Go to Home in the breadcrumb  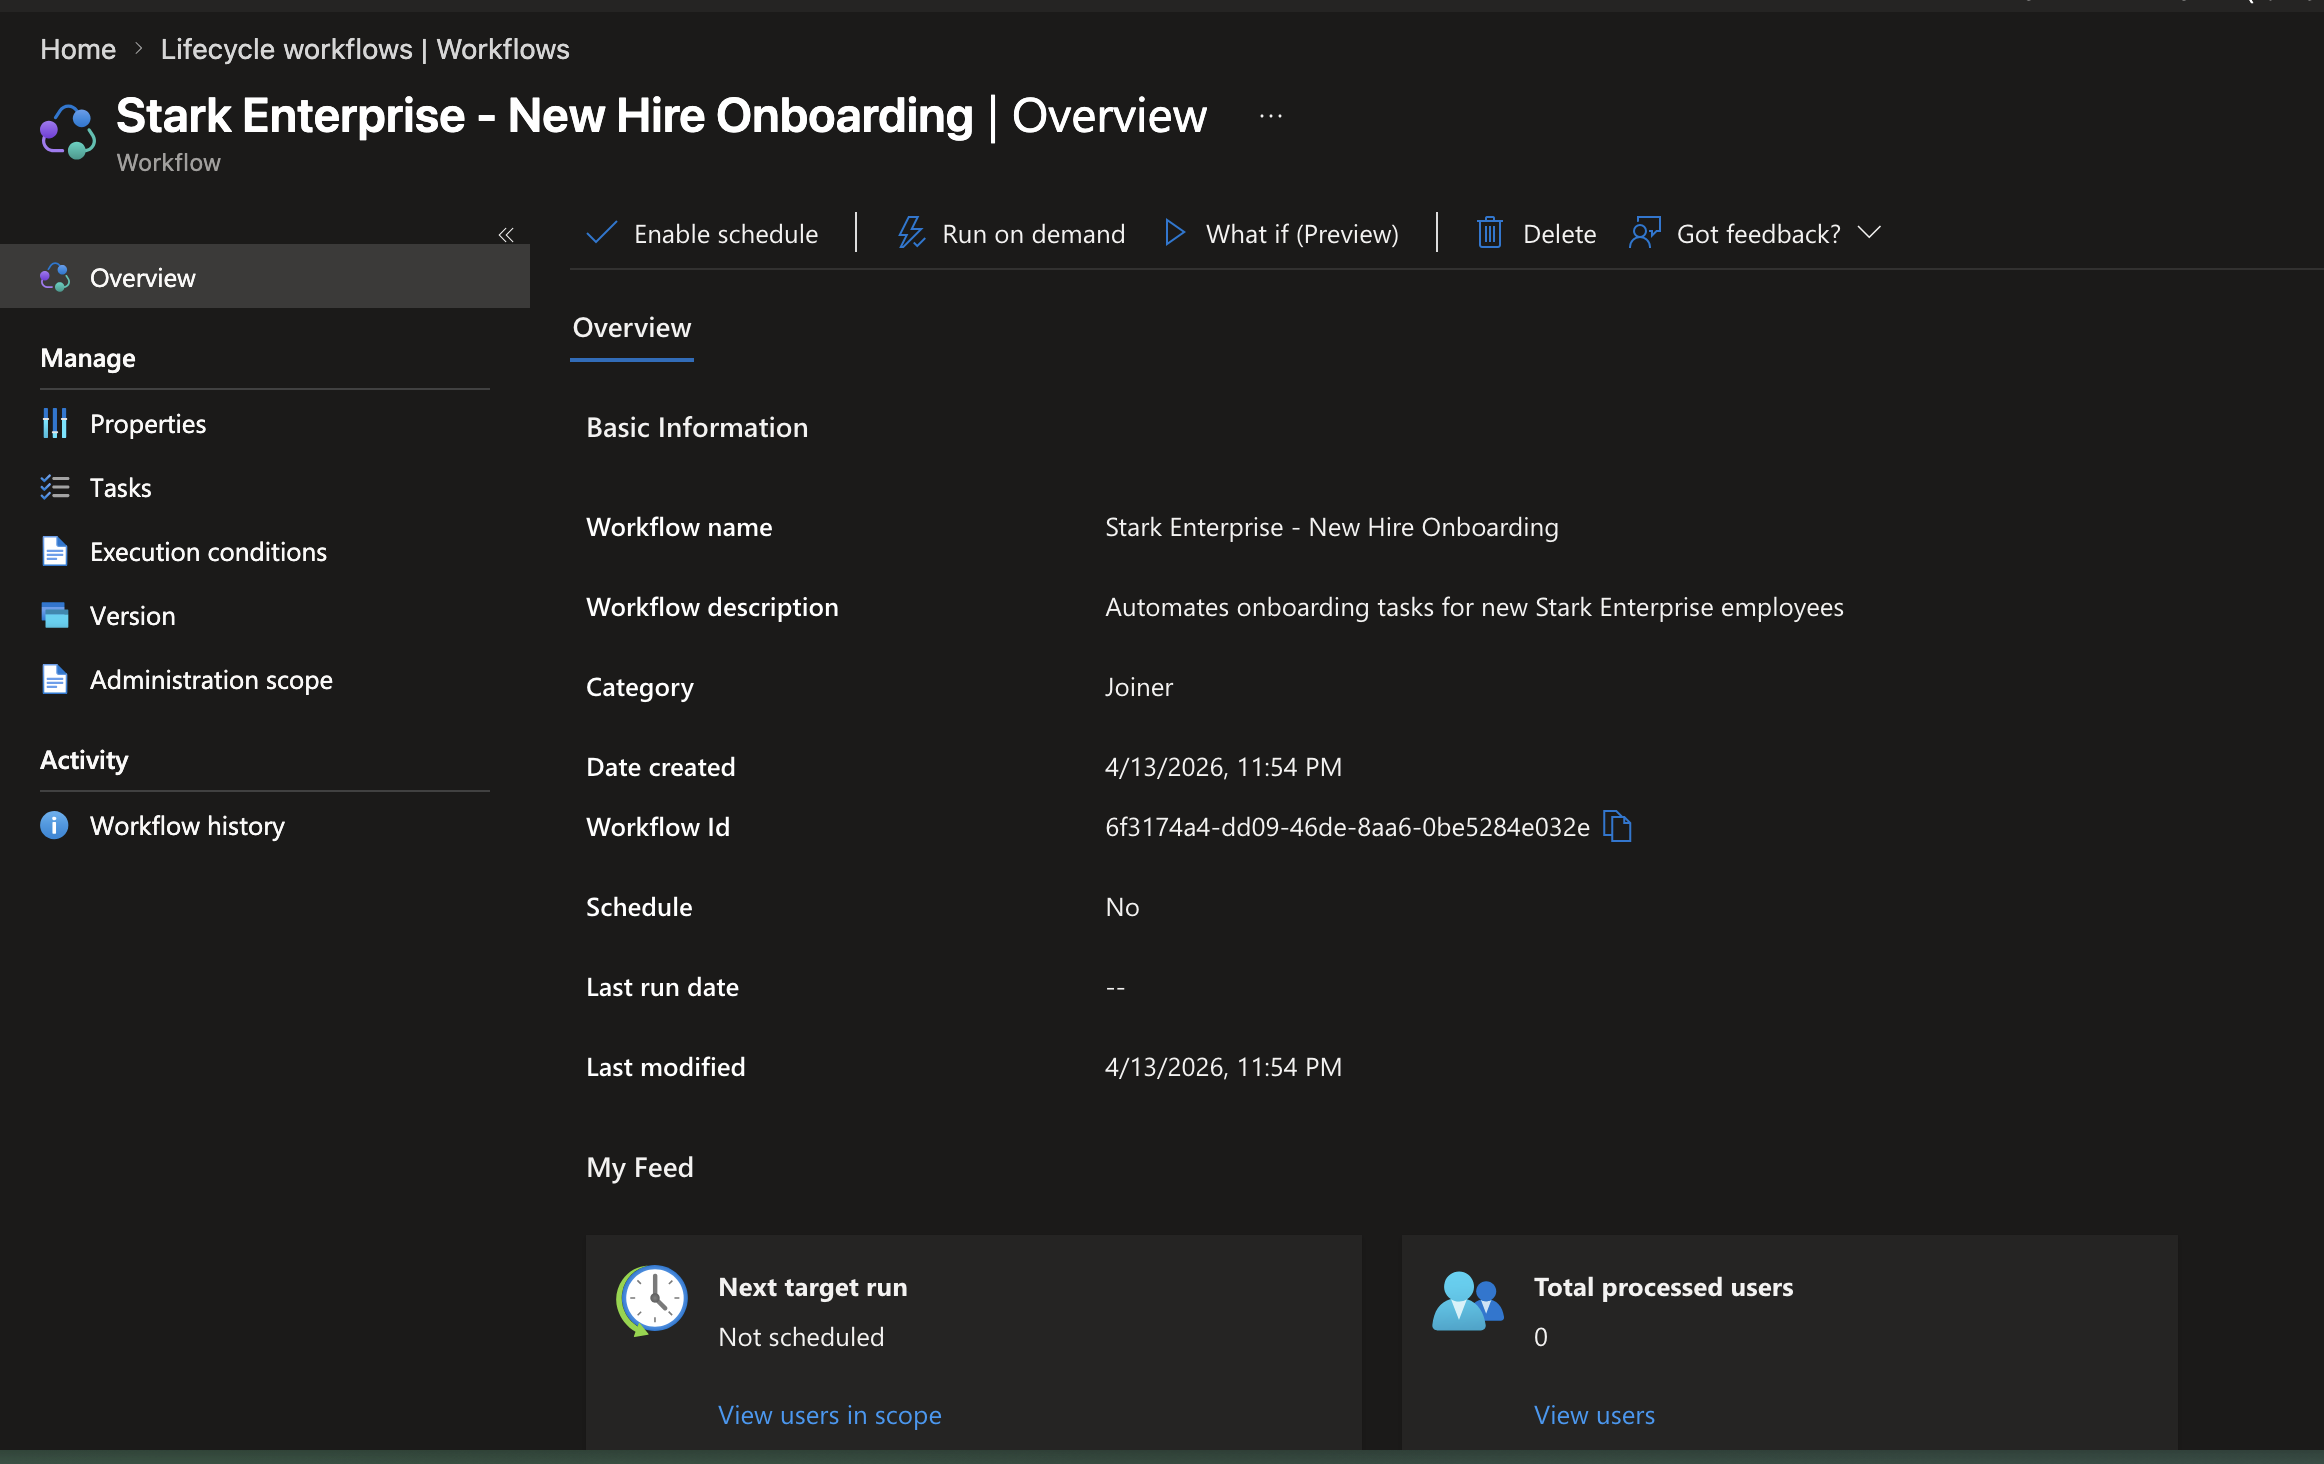pyautogui.click(x=78, y=49)
